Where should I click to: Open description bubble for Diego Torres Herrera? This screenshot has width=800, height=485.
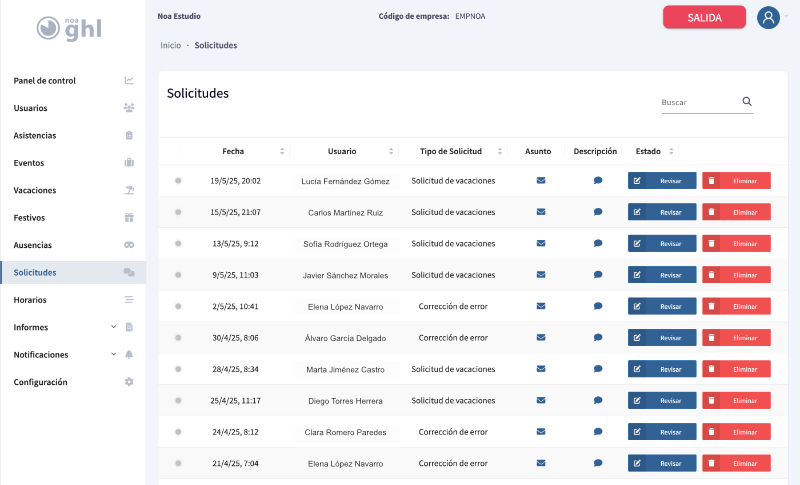(598, 400)
